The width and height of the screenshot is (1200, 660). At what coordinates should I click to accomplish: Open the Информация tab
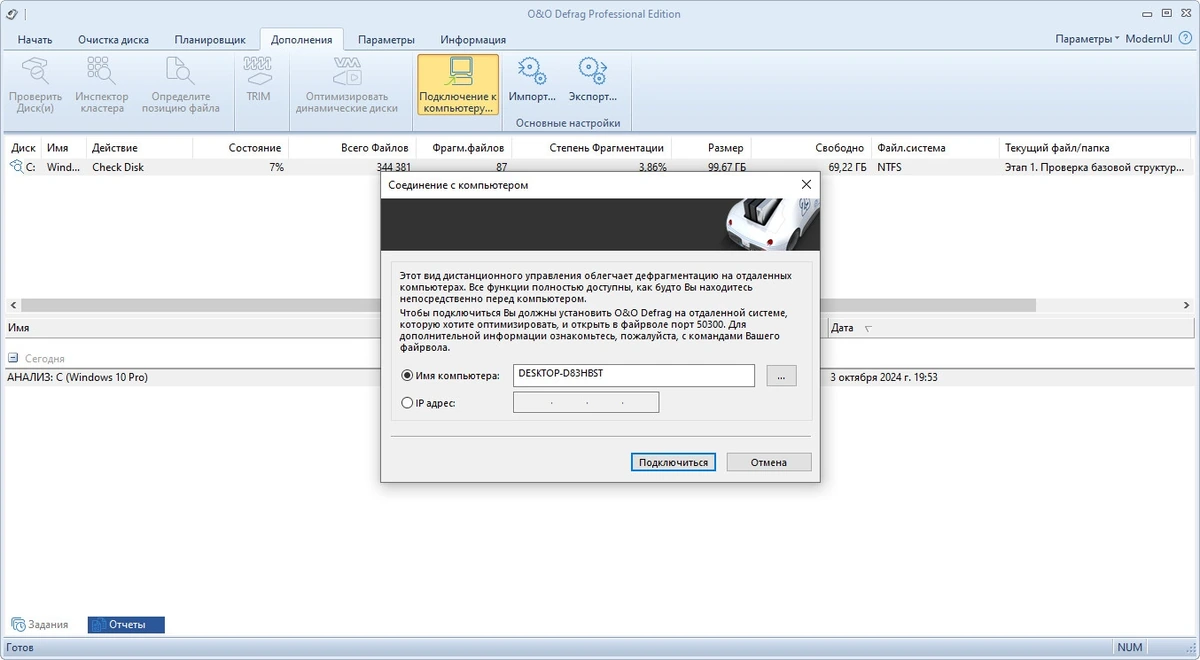coord(473,39)
